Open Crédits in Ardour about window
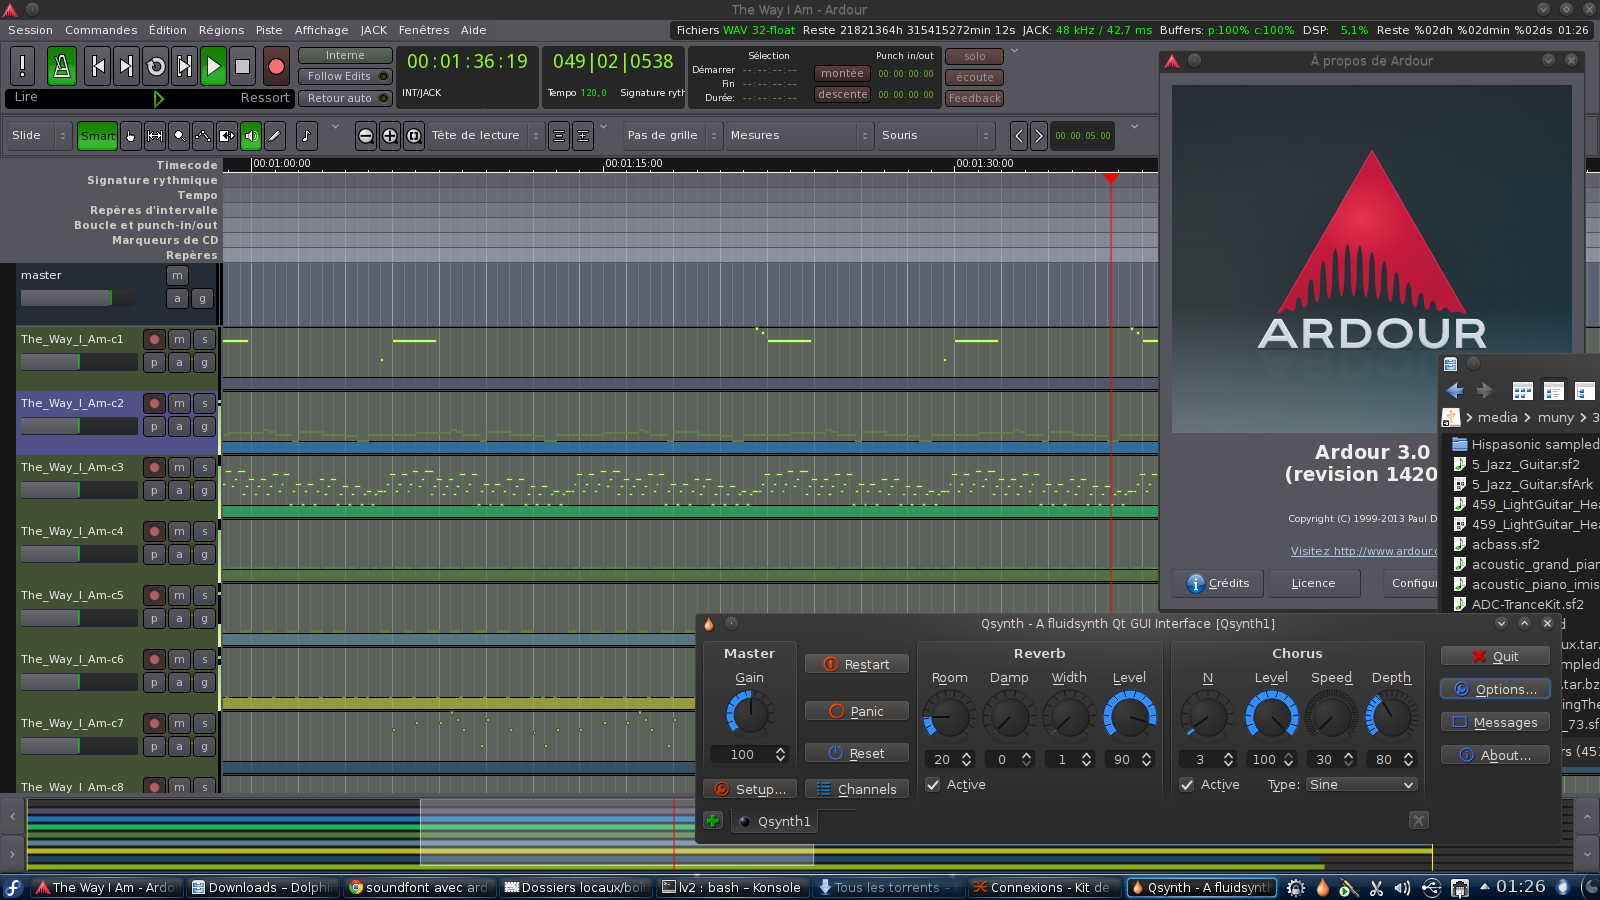The height and width of the screenshot is (900, 1600). click(1218, 583)
